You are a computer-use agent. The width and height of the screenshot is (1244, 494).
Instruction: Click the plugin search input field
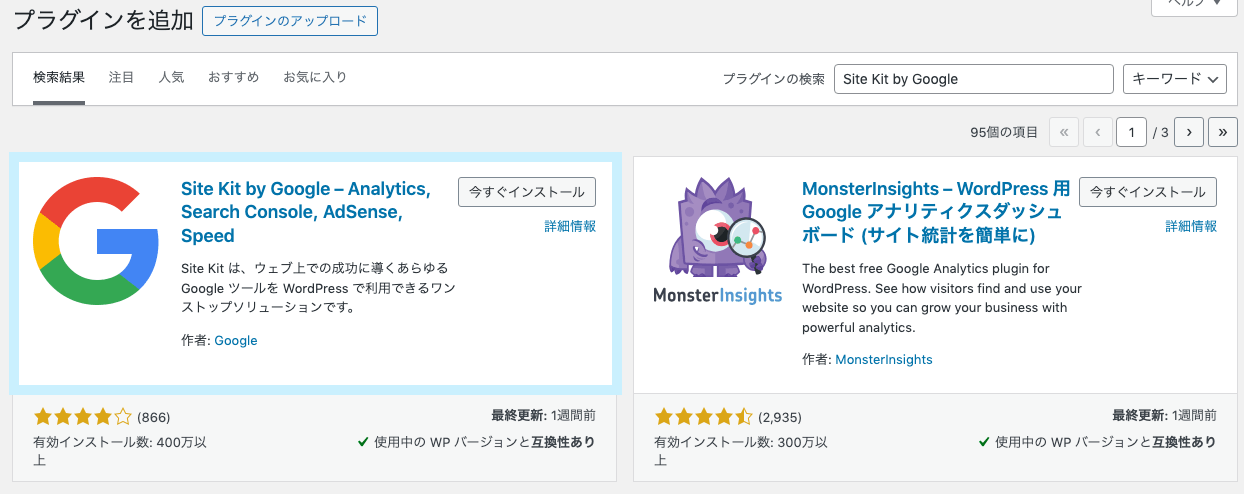click(x=973, y=79)
